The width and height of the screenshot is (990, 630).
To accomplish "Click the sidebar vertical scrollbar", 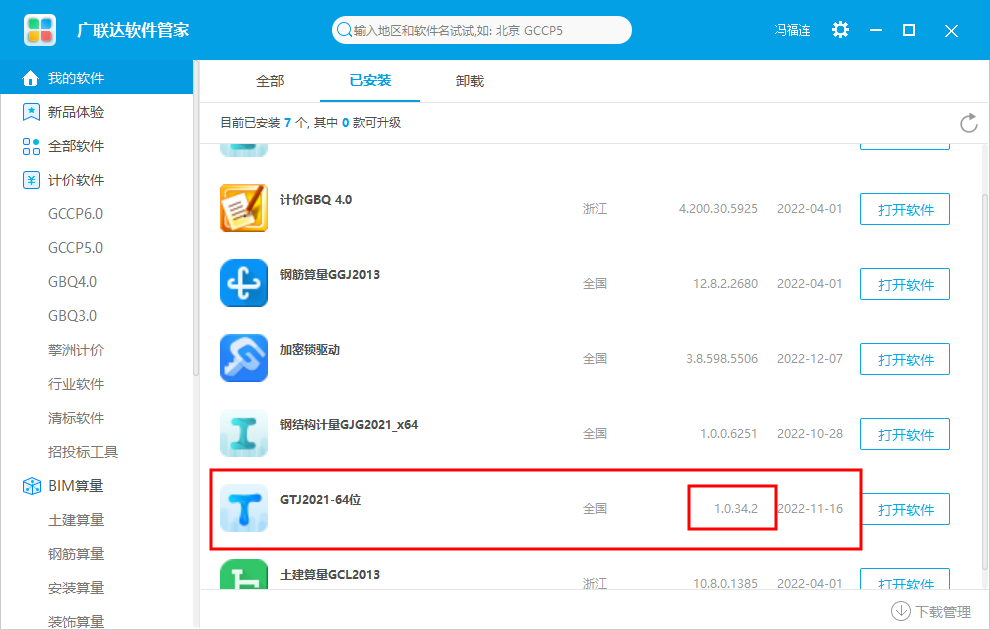I will pyautogui.click(x=196, y=219).
